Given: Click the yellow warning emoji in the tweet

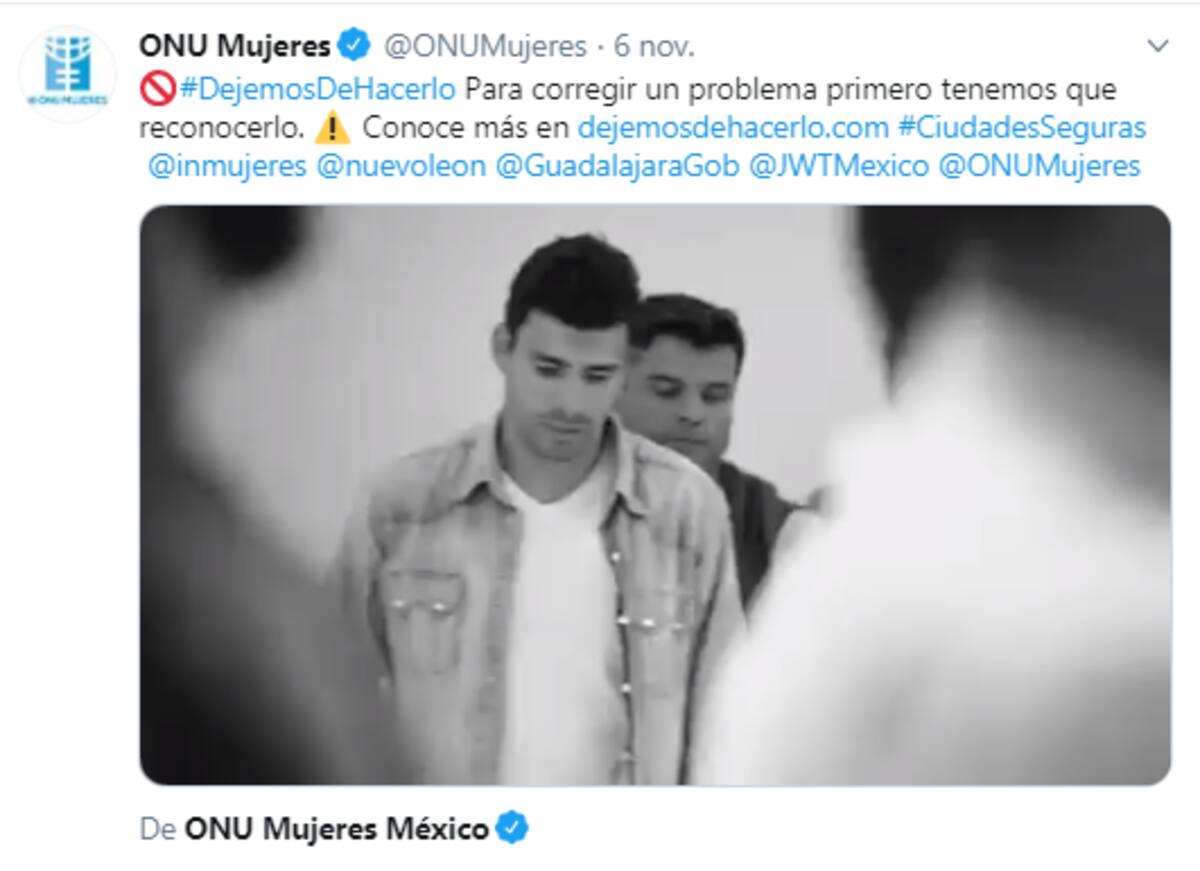Looking at the screenshot, I should [x=331, y=129].
